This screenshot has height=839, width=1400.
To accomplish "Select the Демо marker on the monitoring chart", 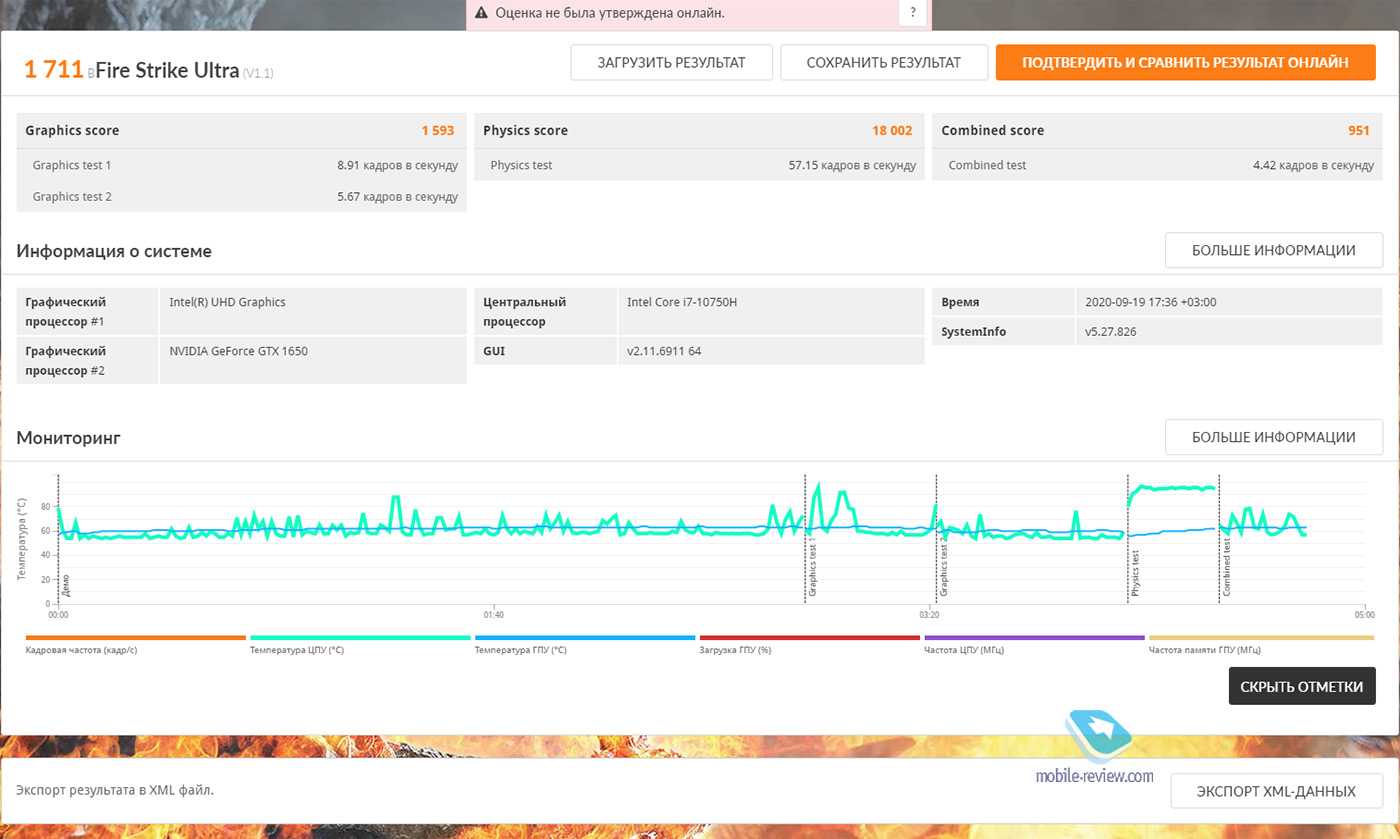I will tap(65, 585).
